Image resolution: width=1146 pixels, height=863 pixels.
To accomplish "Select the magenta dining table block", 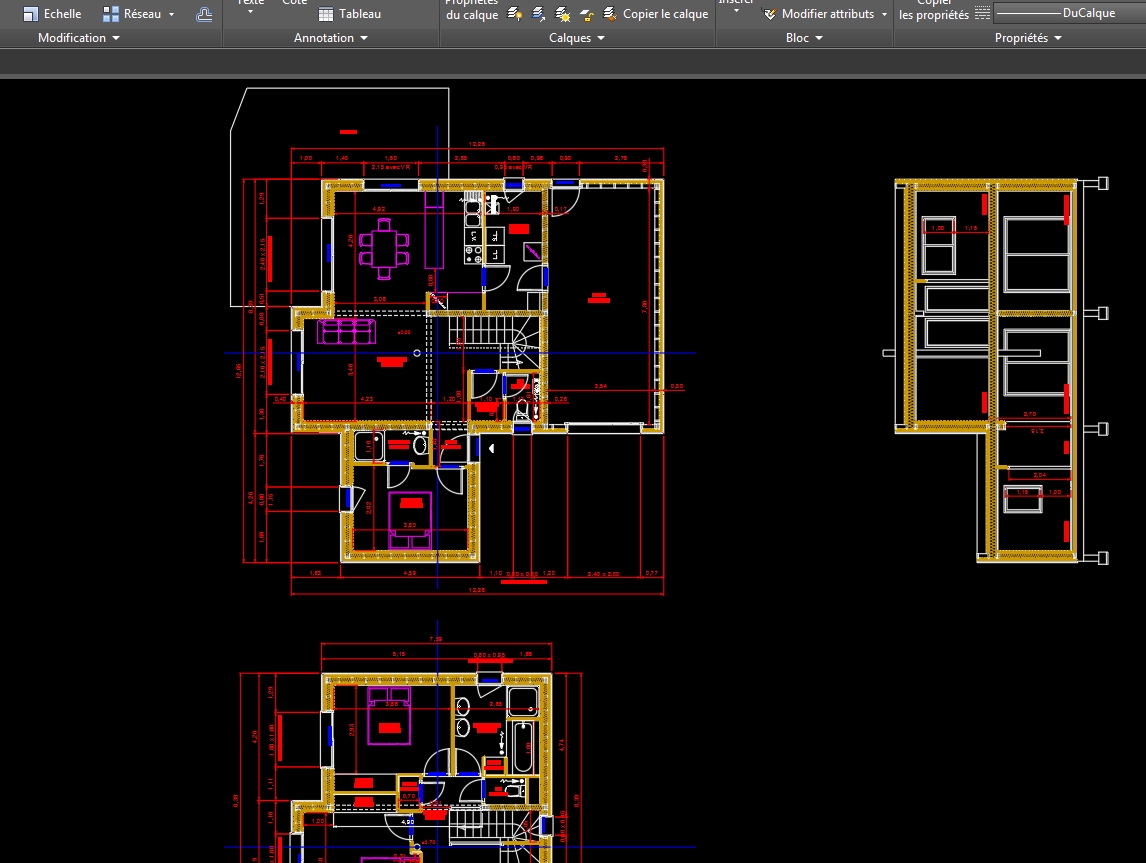I will [383, 248].
